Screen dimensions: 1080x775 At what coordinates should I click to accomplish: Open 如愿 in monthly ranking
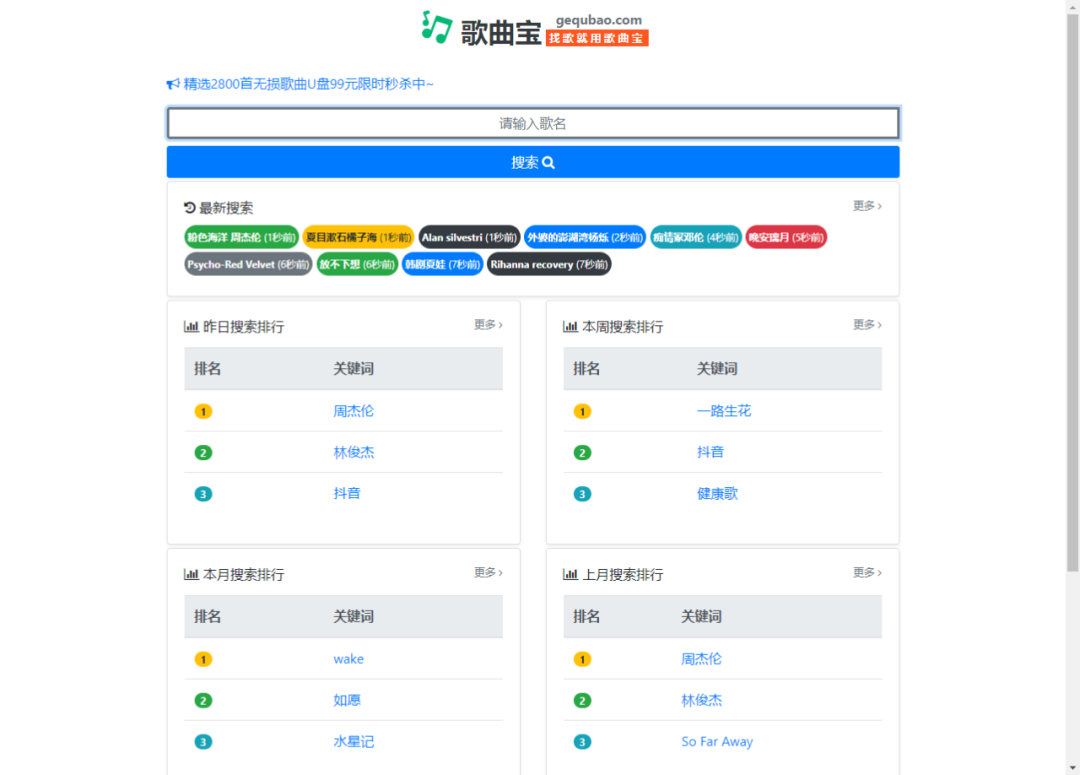point(346,701)
